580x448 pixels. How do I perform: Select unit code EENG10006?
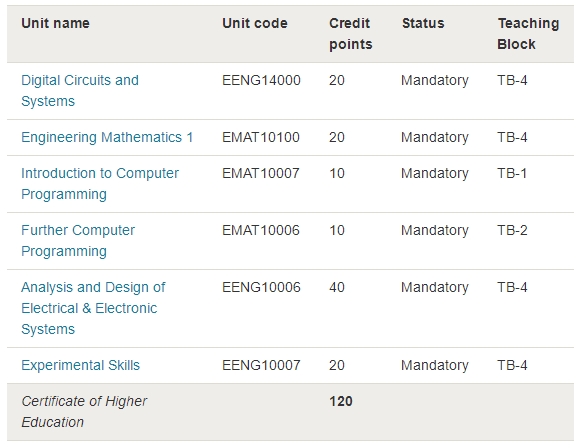point(261,287)
